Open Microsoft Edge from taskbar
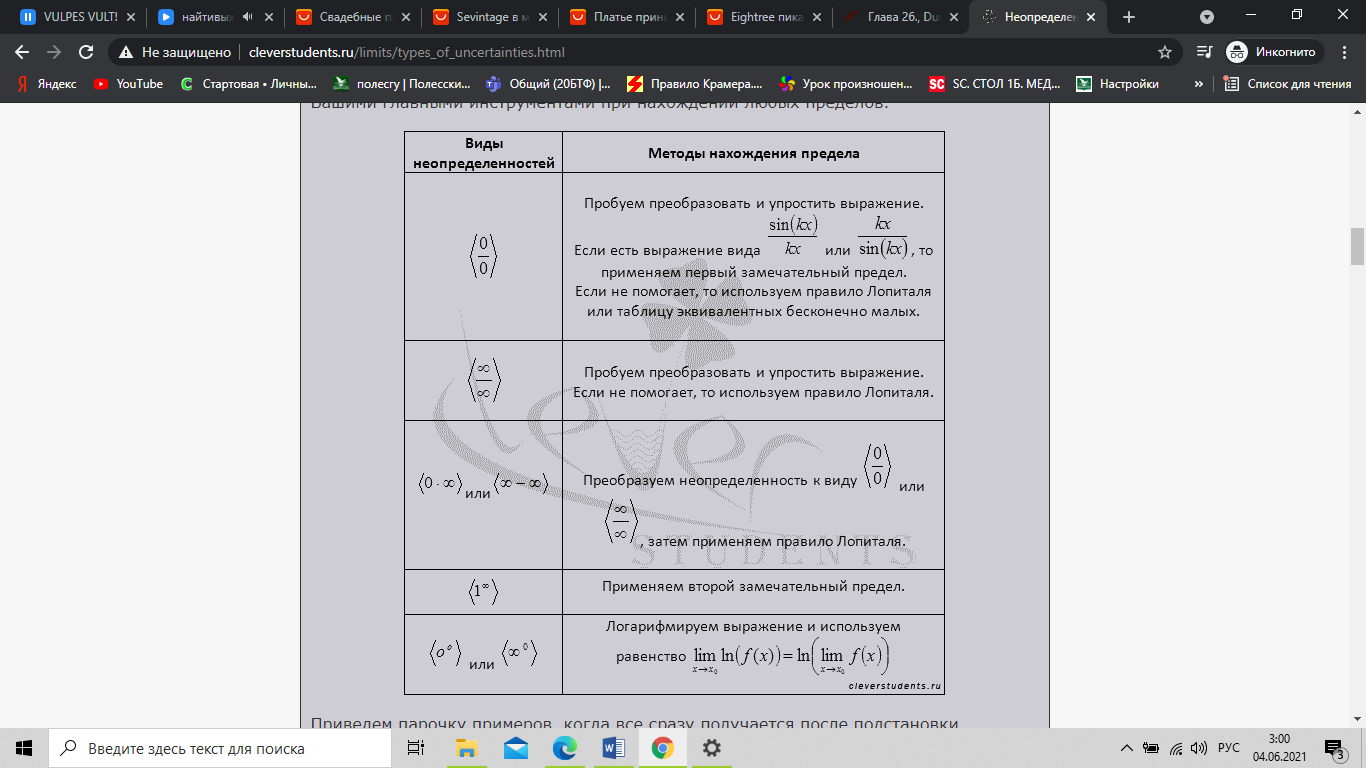Viewport: 1366px width, 768px height. pos(565,748)
